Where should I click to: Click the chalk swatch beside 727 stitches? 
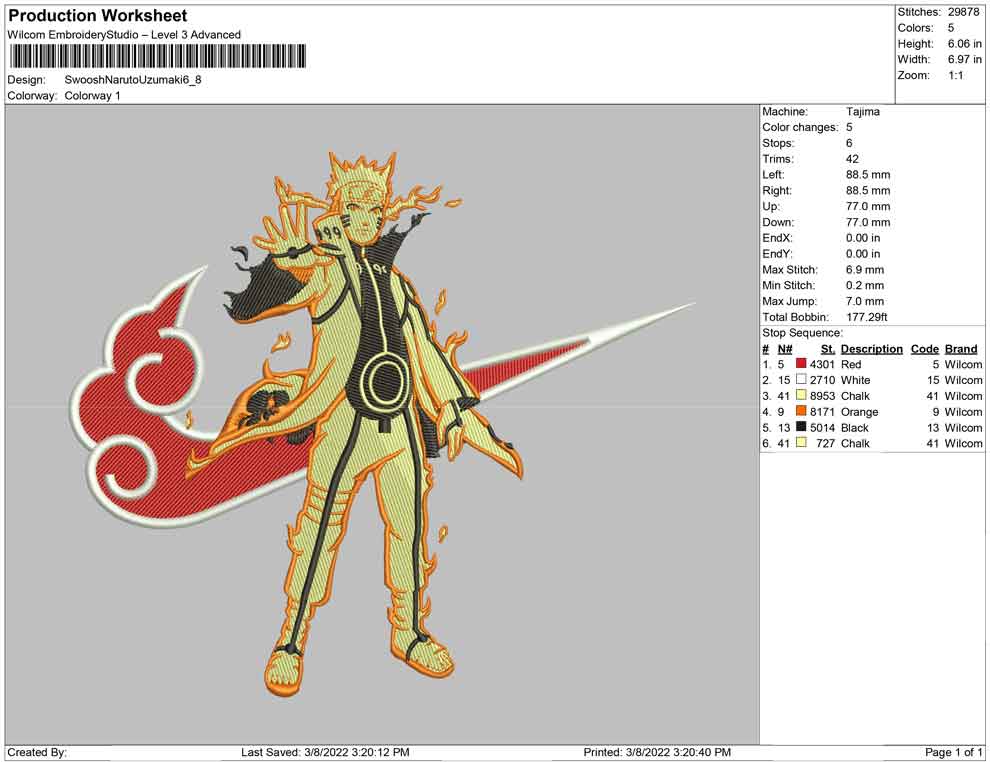point(801,443)
